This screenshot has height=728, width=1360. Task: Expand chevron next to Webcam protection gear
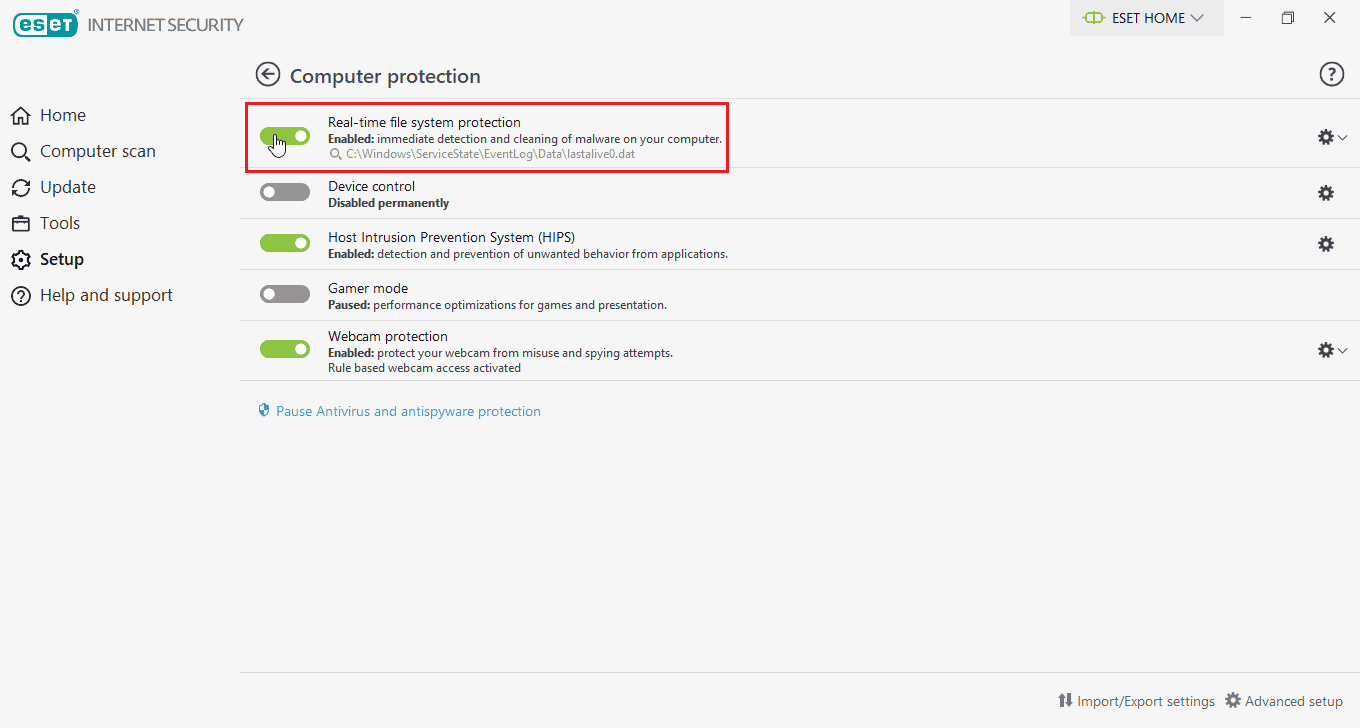(1343, 351)
